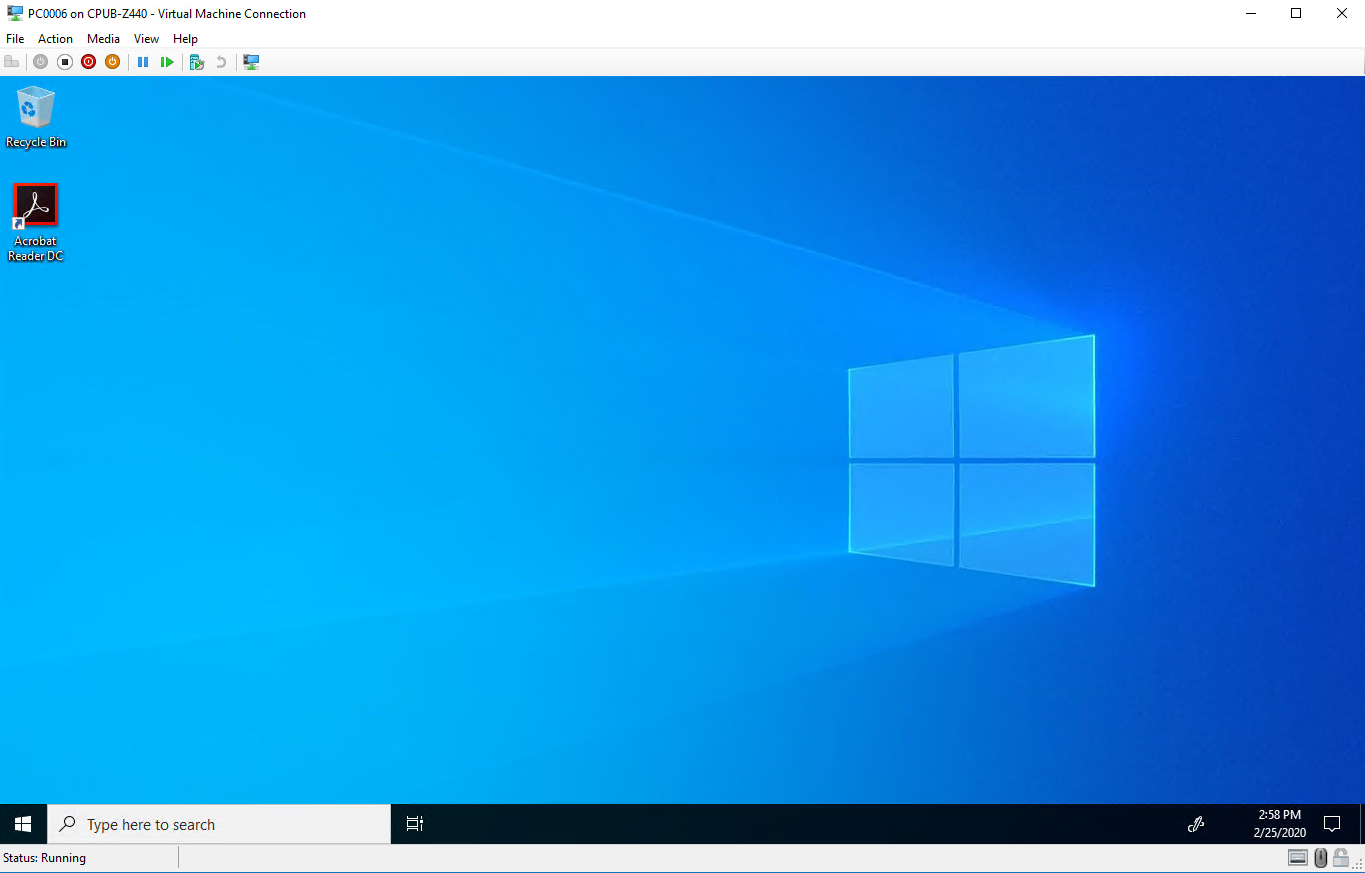Open the Windows Ink Workspace
1365x873 pixels.
tap(1196, 824)
